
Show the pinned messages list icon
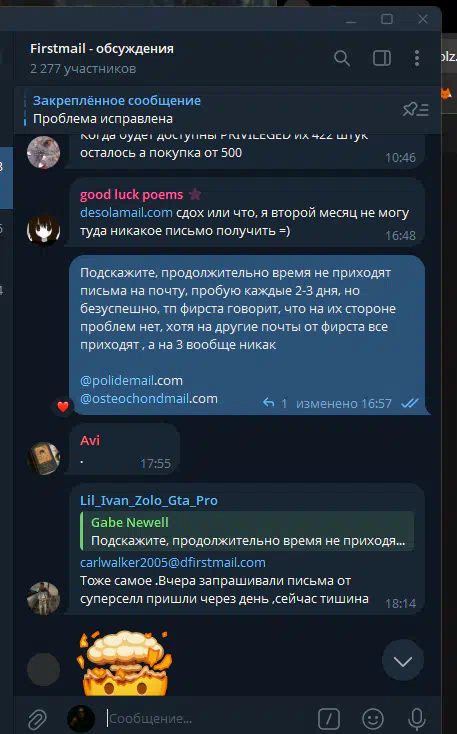[x=416, y=110]
